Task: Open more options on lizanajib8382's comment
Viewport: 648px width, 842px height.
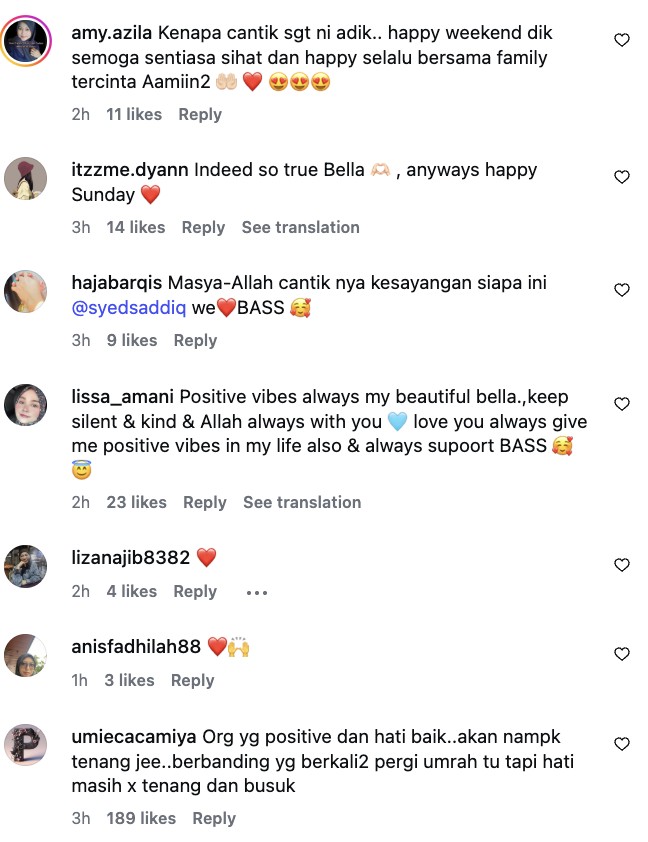Action: click(256, 592)
